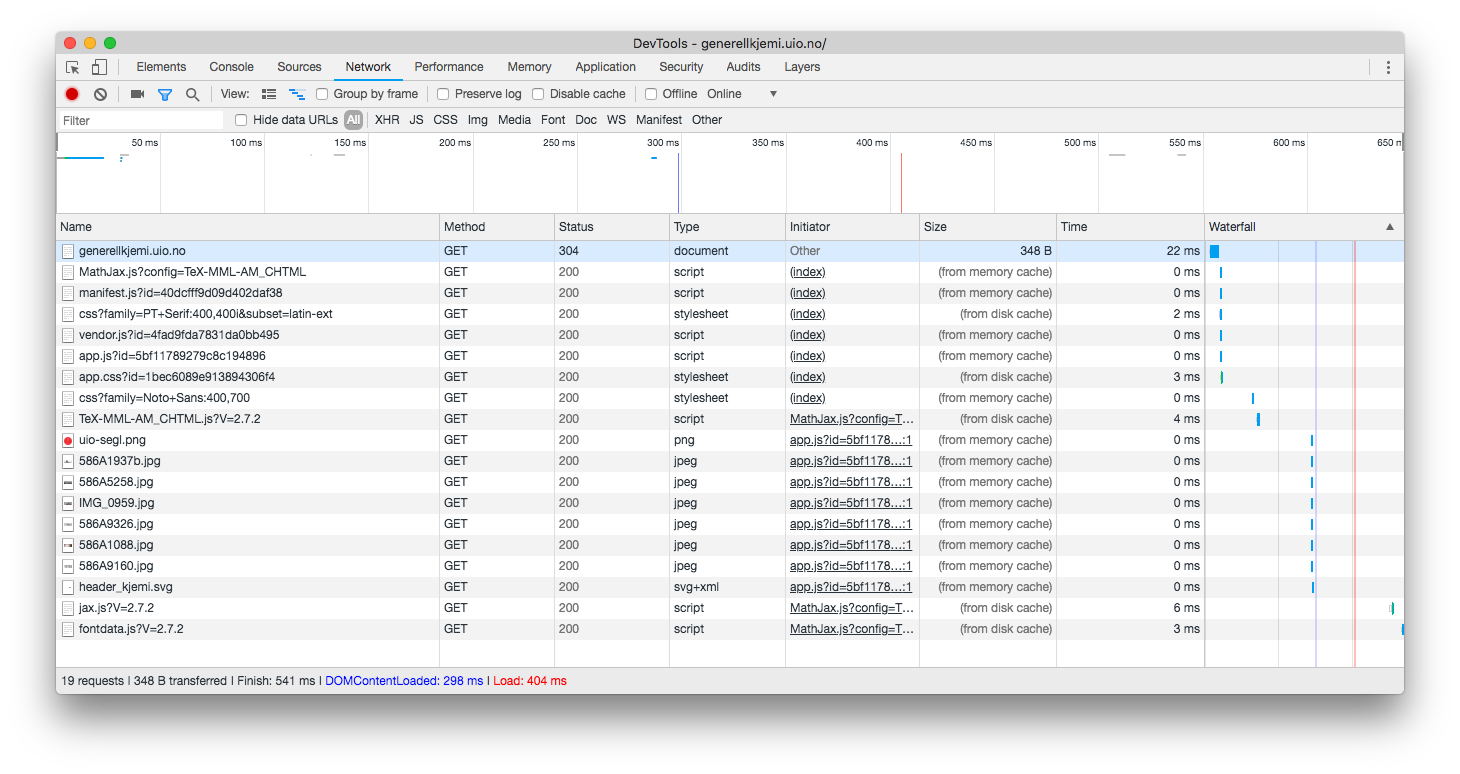Open the Online throttling dropdown
The height and width of the screenshot is (774, 1460).
pyautogui.click(x=742, y=94)
